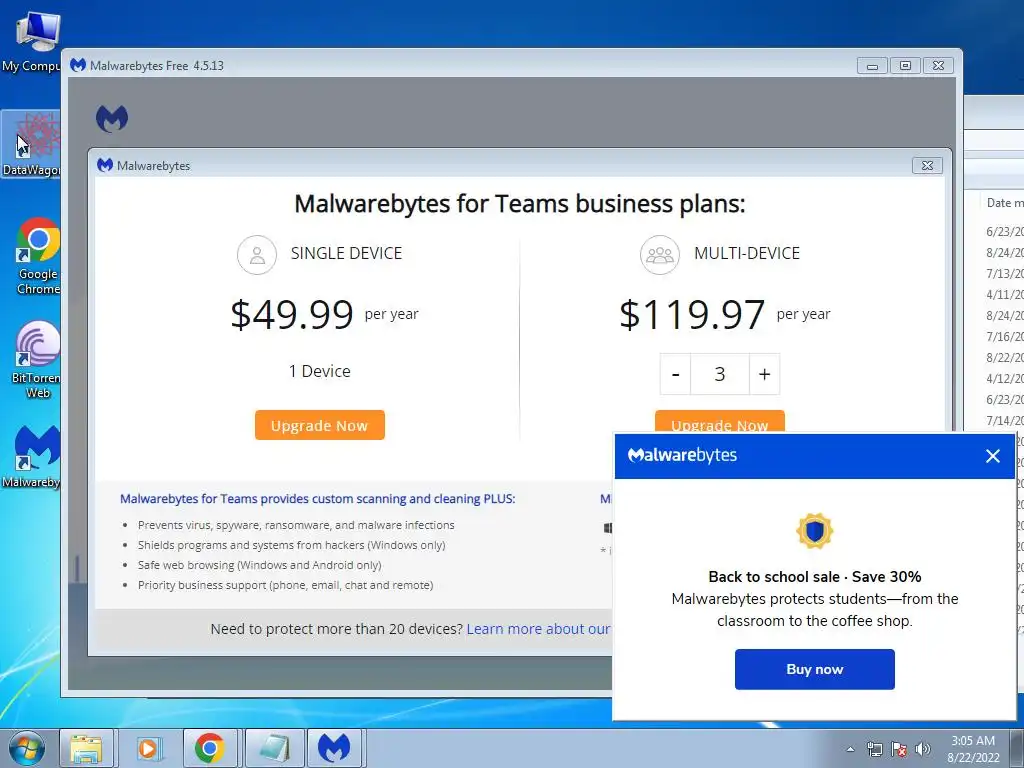Open the Windows Start menu
Viewport: 1024px width, 768px height.
click(x=26, y=748)
